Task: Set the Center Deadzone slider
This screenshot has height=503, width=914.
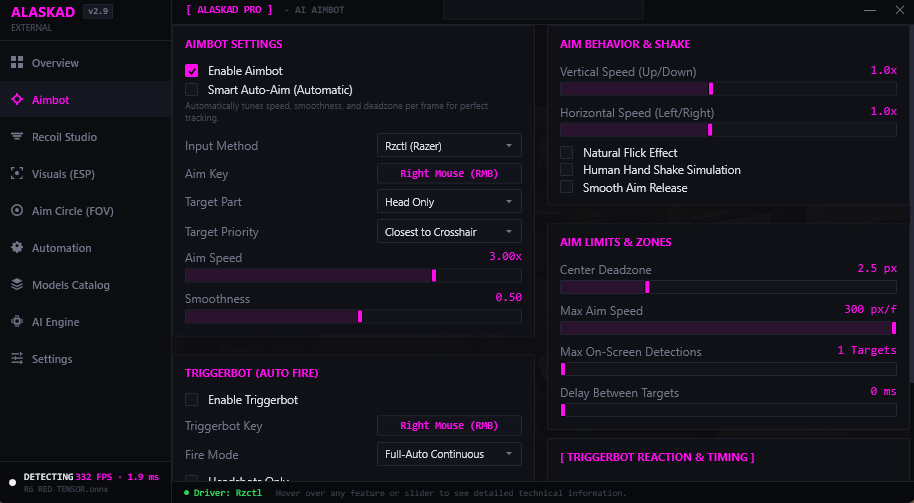Action: tap(727, 287)
